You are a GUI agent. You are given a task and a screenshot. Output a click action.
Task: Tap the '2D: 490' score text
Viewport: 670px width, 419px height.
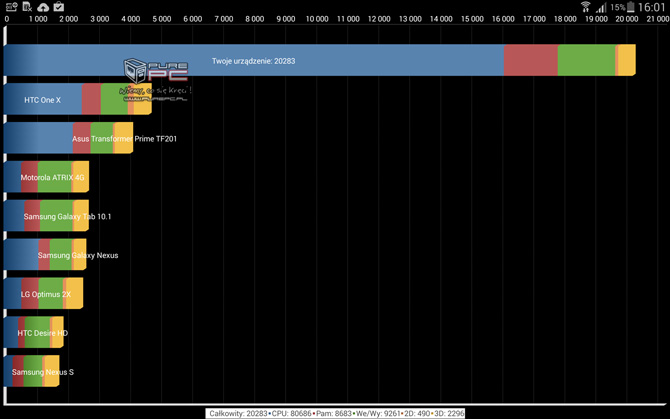(x=417, y=413)
